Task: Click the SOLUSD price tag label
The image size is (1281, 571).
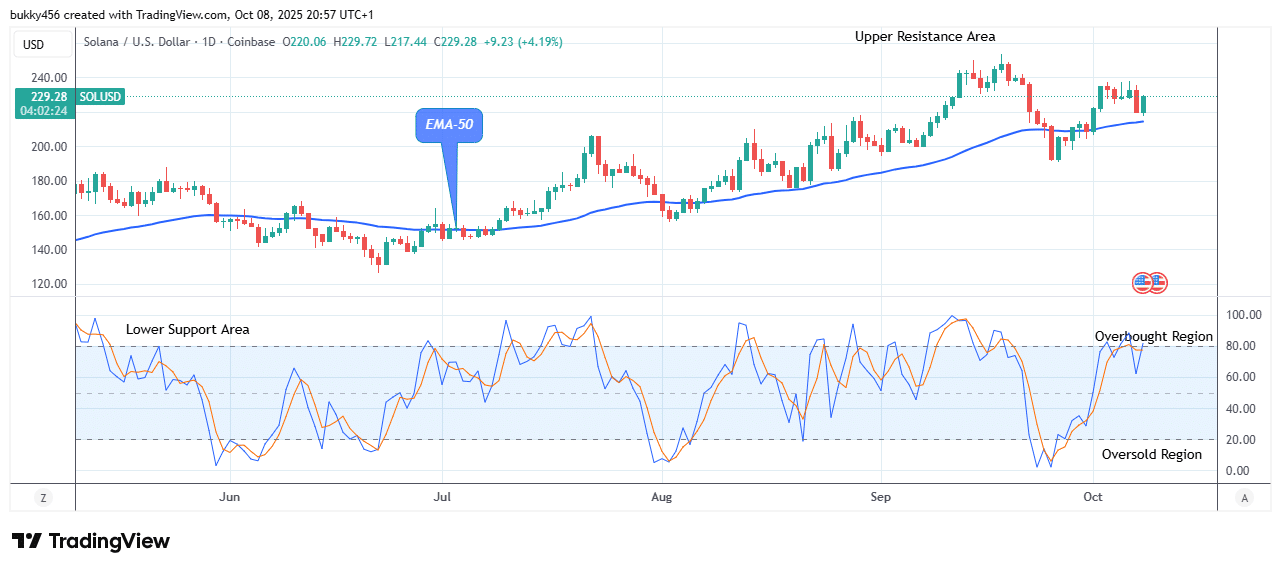Action: pyautogui.click(x=100, y=96)
